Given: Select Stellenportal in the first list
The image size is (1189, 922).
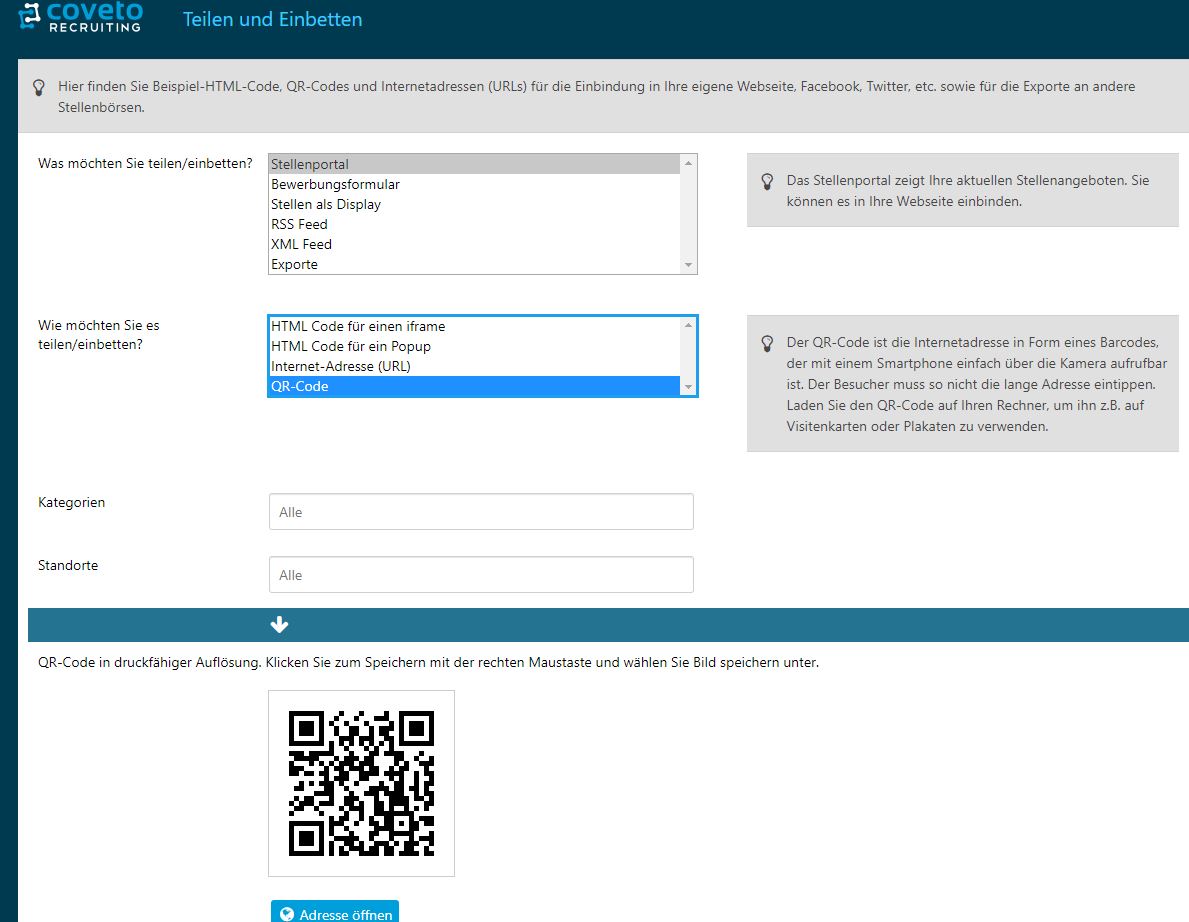Looking at the screenshot, I should pyautogui.click(x=475, y=165).
